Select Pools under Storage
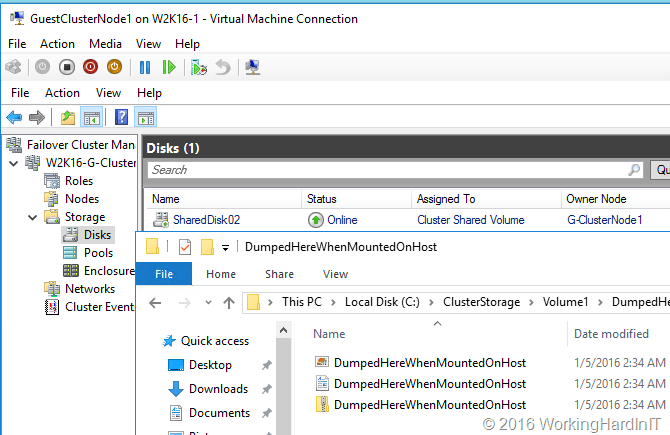The image size is (670, 435). [x=88, y=253]
